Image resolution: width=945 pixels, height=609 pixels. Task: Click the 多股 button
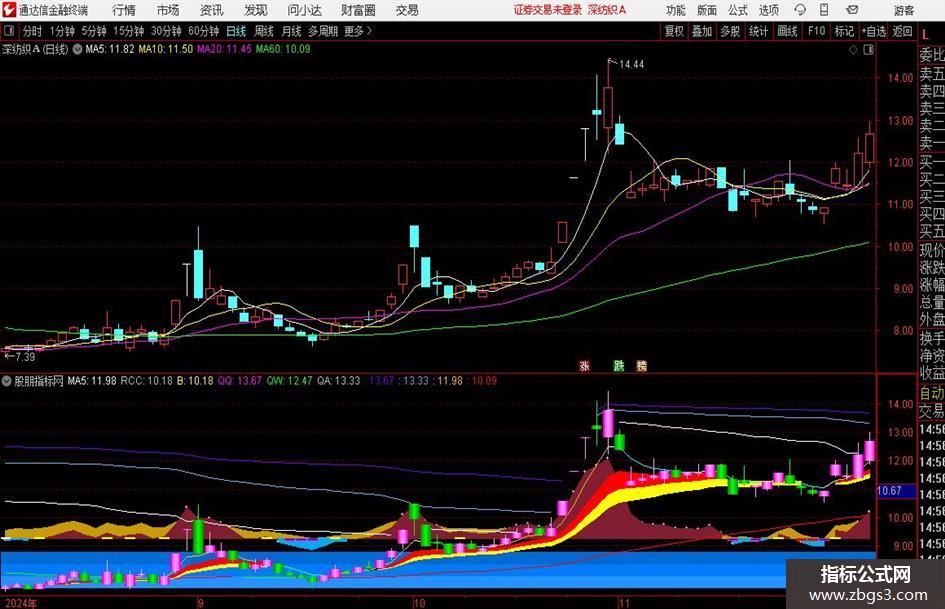click(x=730, y=31)
